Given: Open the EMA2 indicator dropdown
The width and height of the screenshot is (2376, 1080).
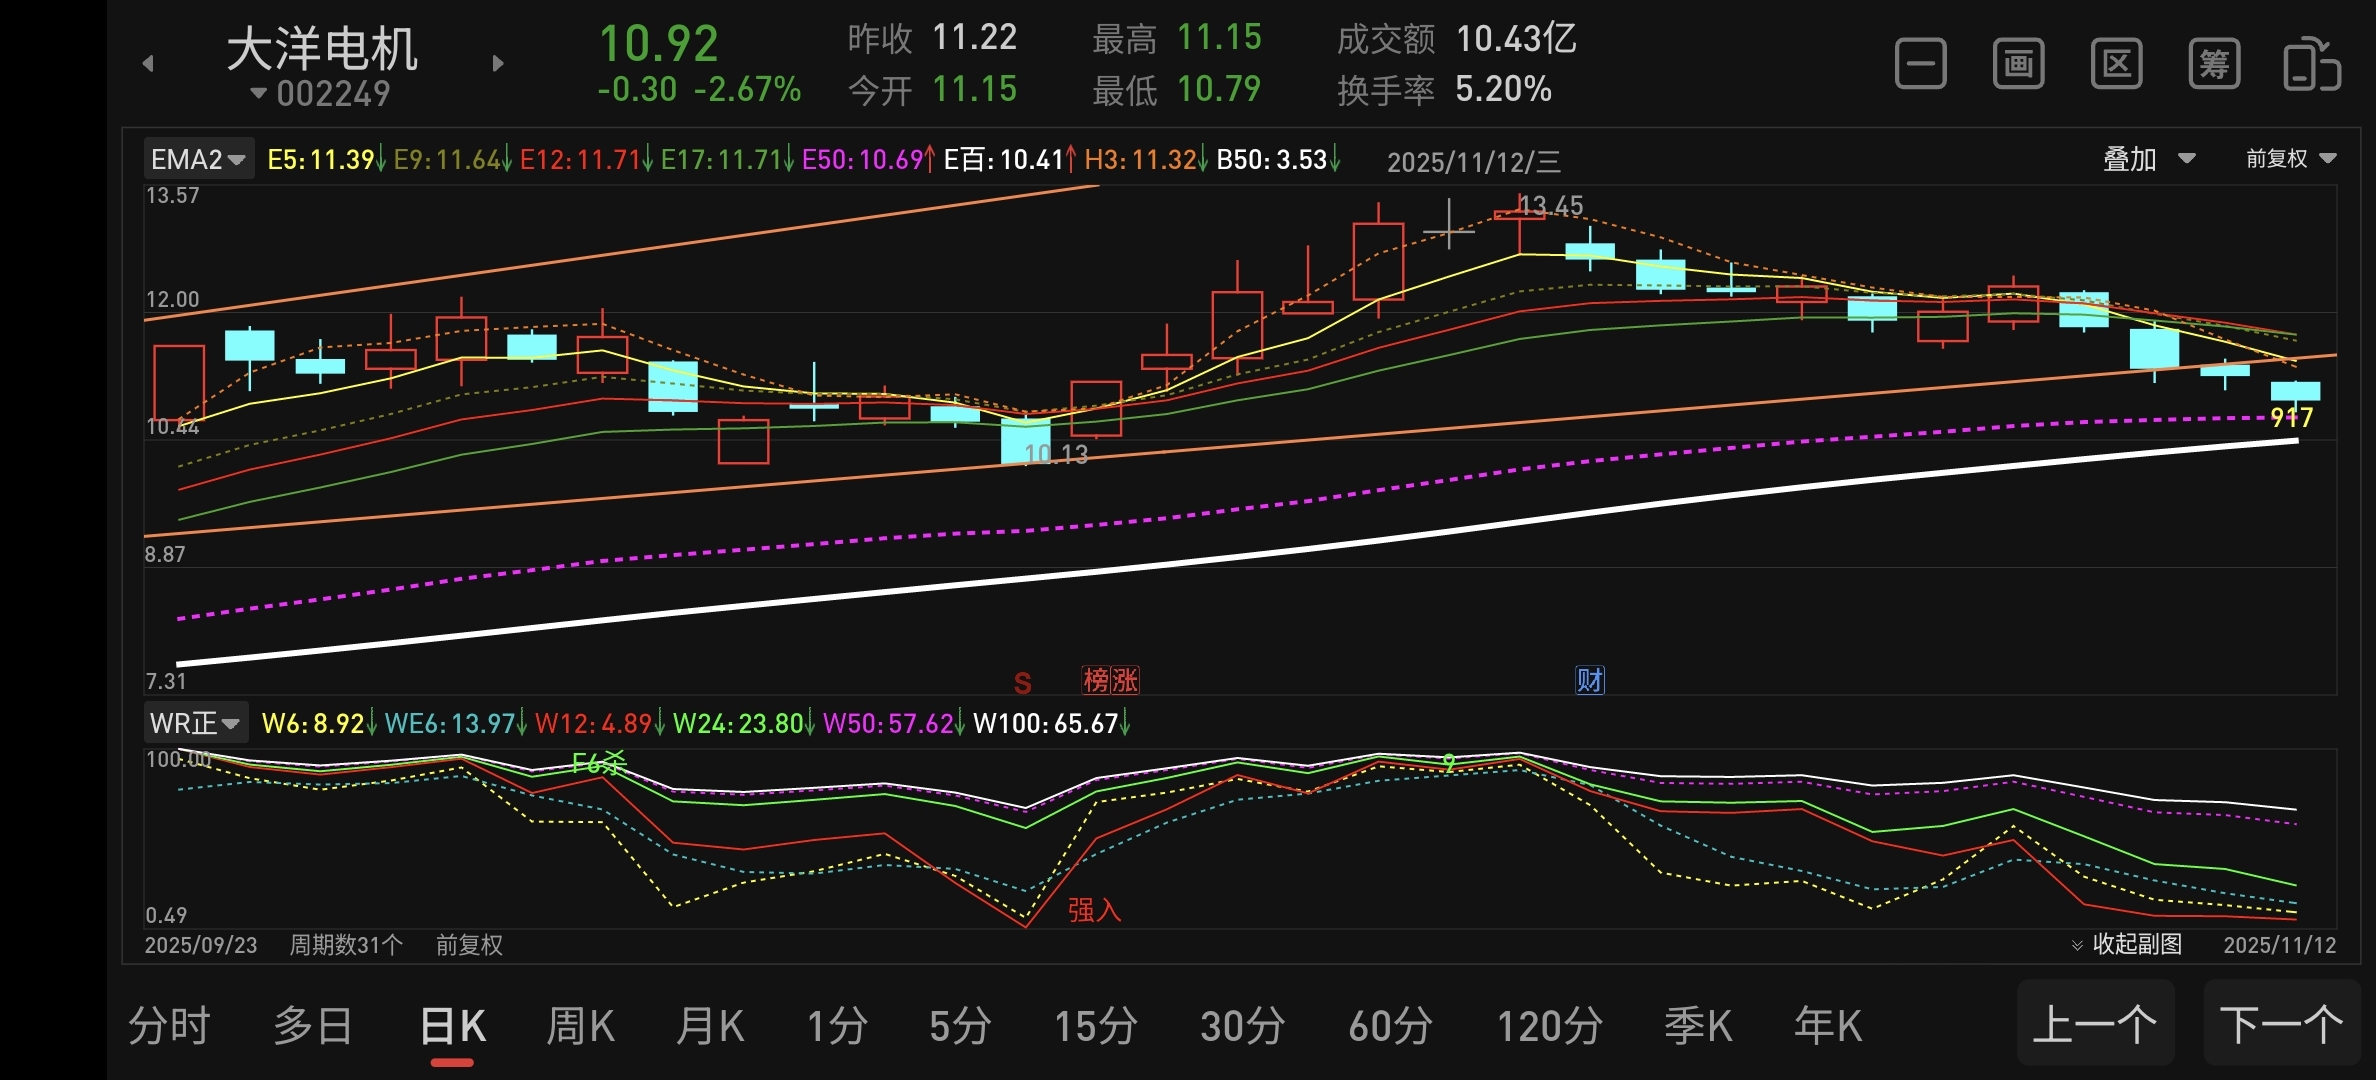Looking at the screenshot, I should (198, 159).
